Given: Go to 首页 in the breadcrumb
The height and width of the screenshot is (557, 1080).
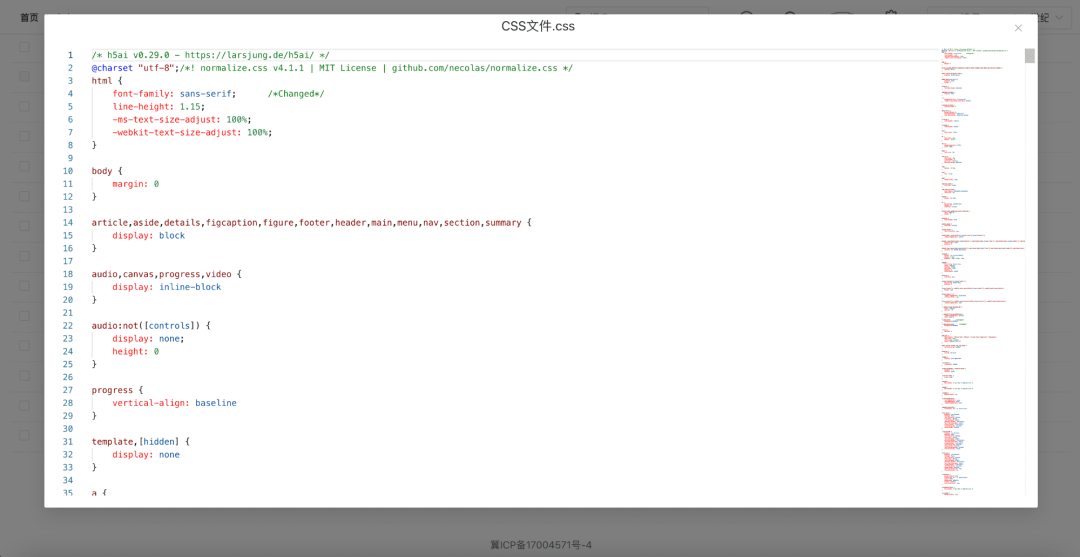Looking at the screenshot, I should point(29,17).
